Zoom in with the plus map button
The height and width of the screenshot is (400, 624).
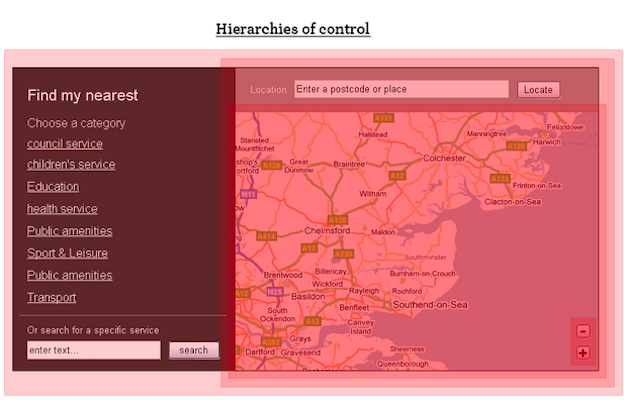click(583, 352)
